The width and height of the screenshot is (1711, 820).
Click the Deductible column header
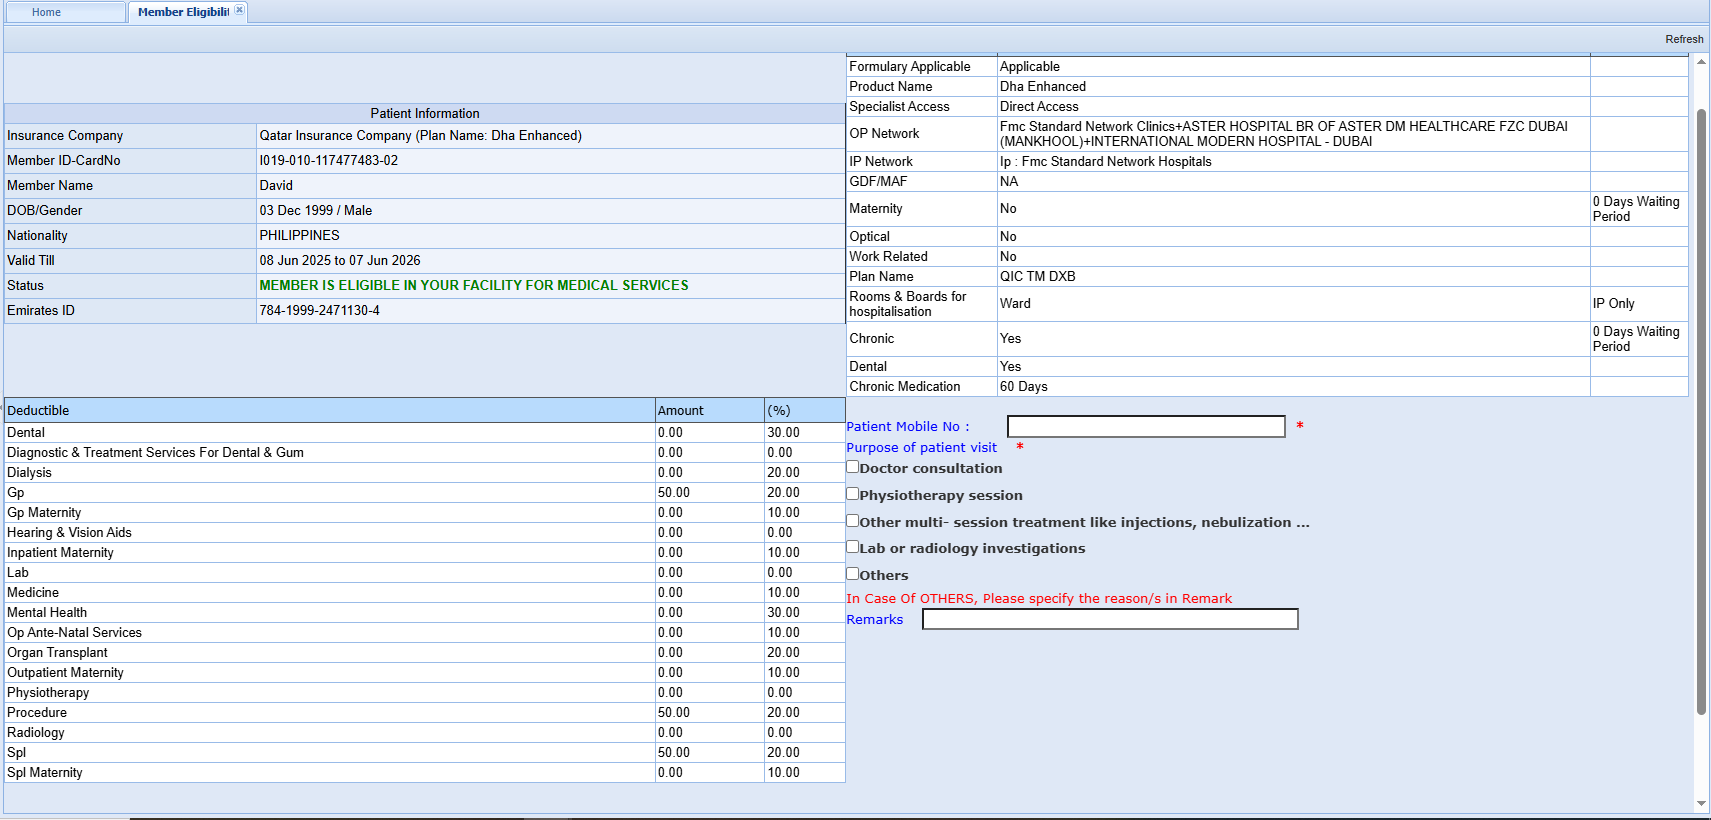(329, 411)
